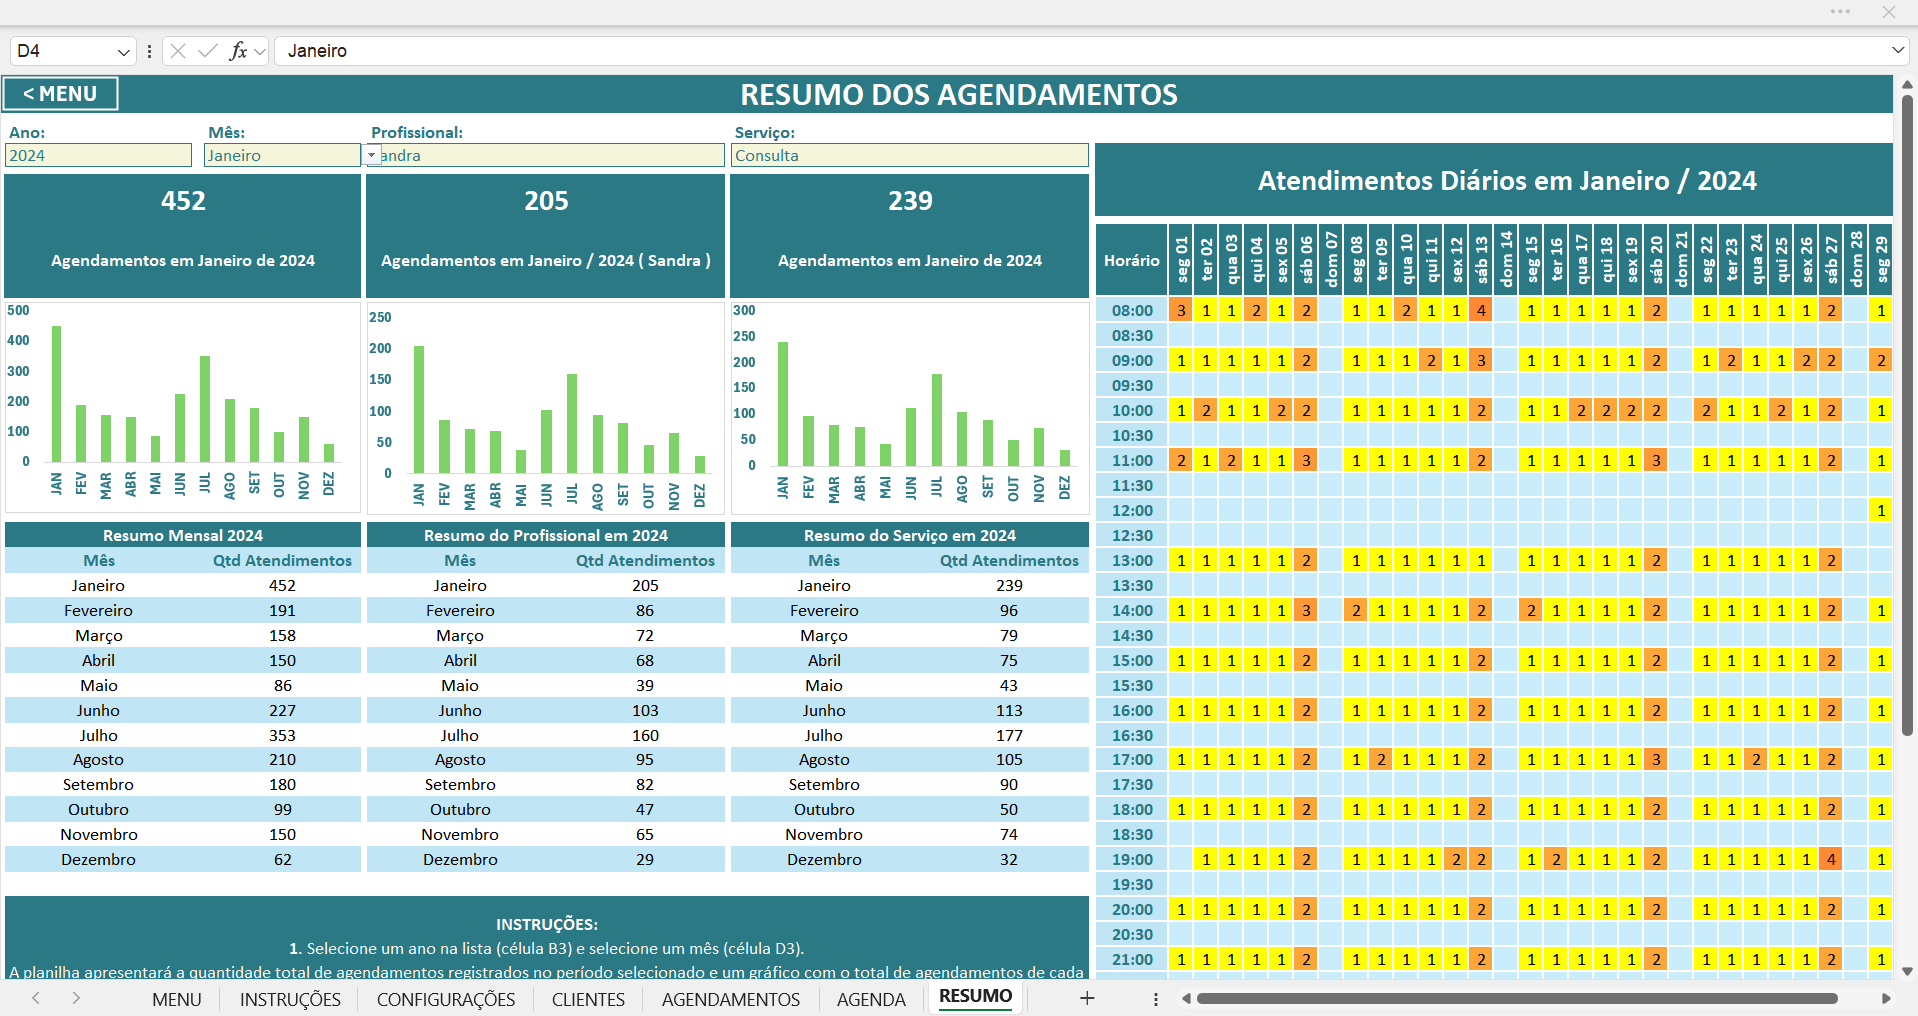Click the INSTRUÇÕES: heading text

(x=546, y=924)
